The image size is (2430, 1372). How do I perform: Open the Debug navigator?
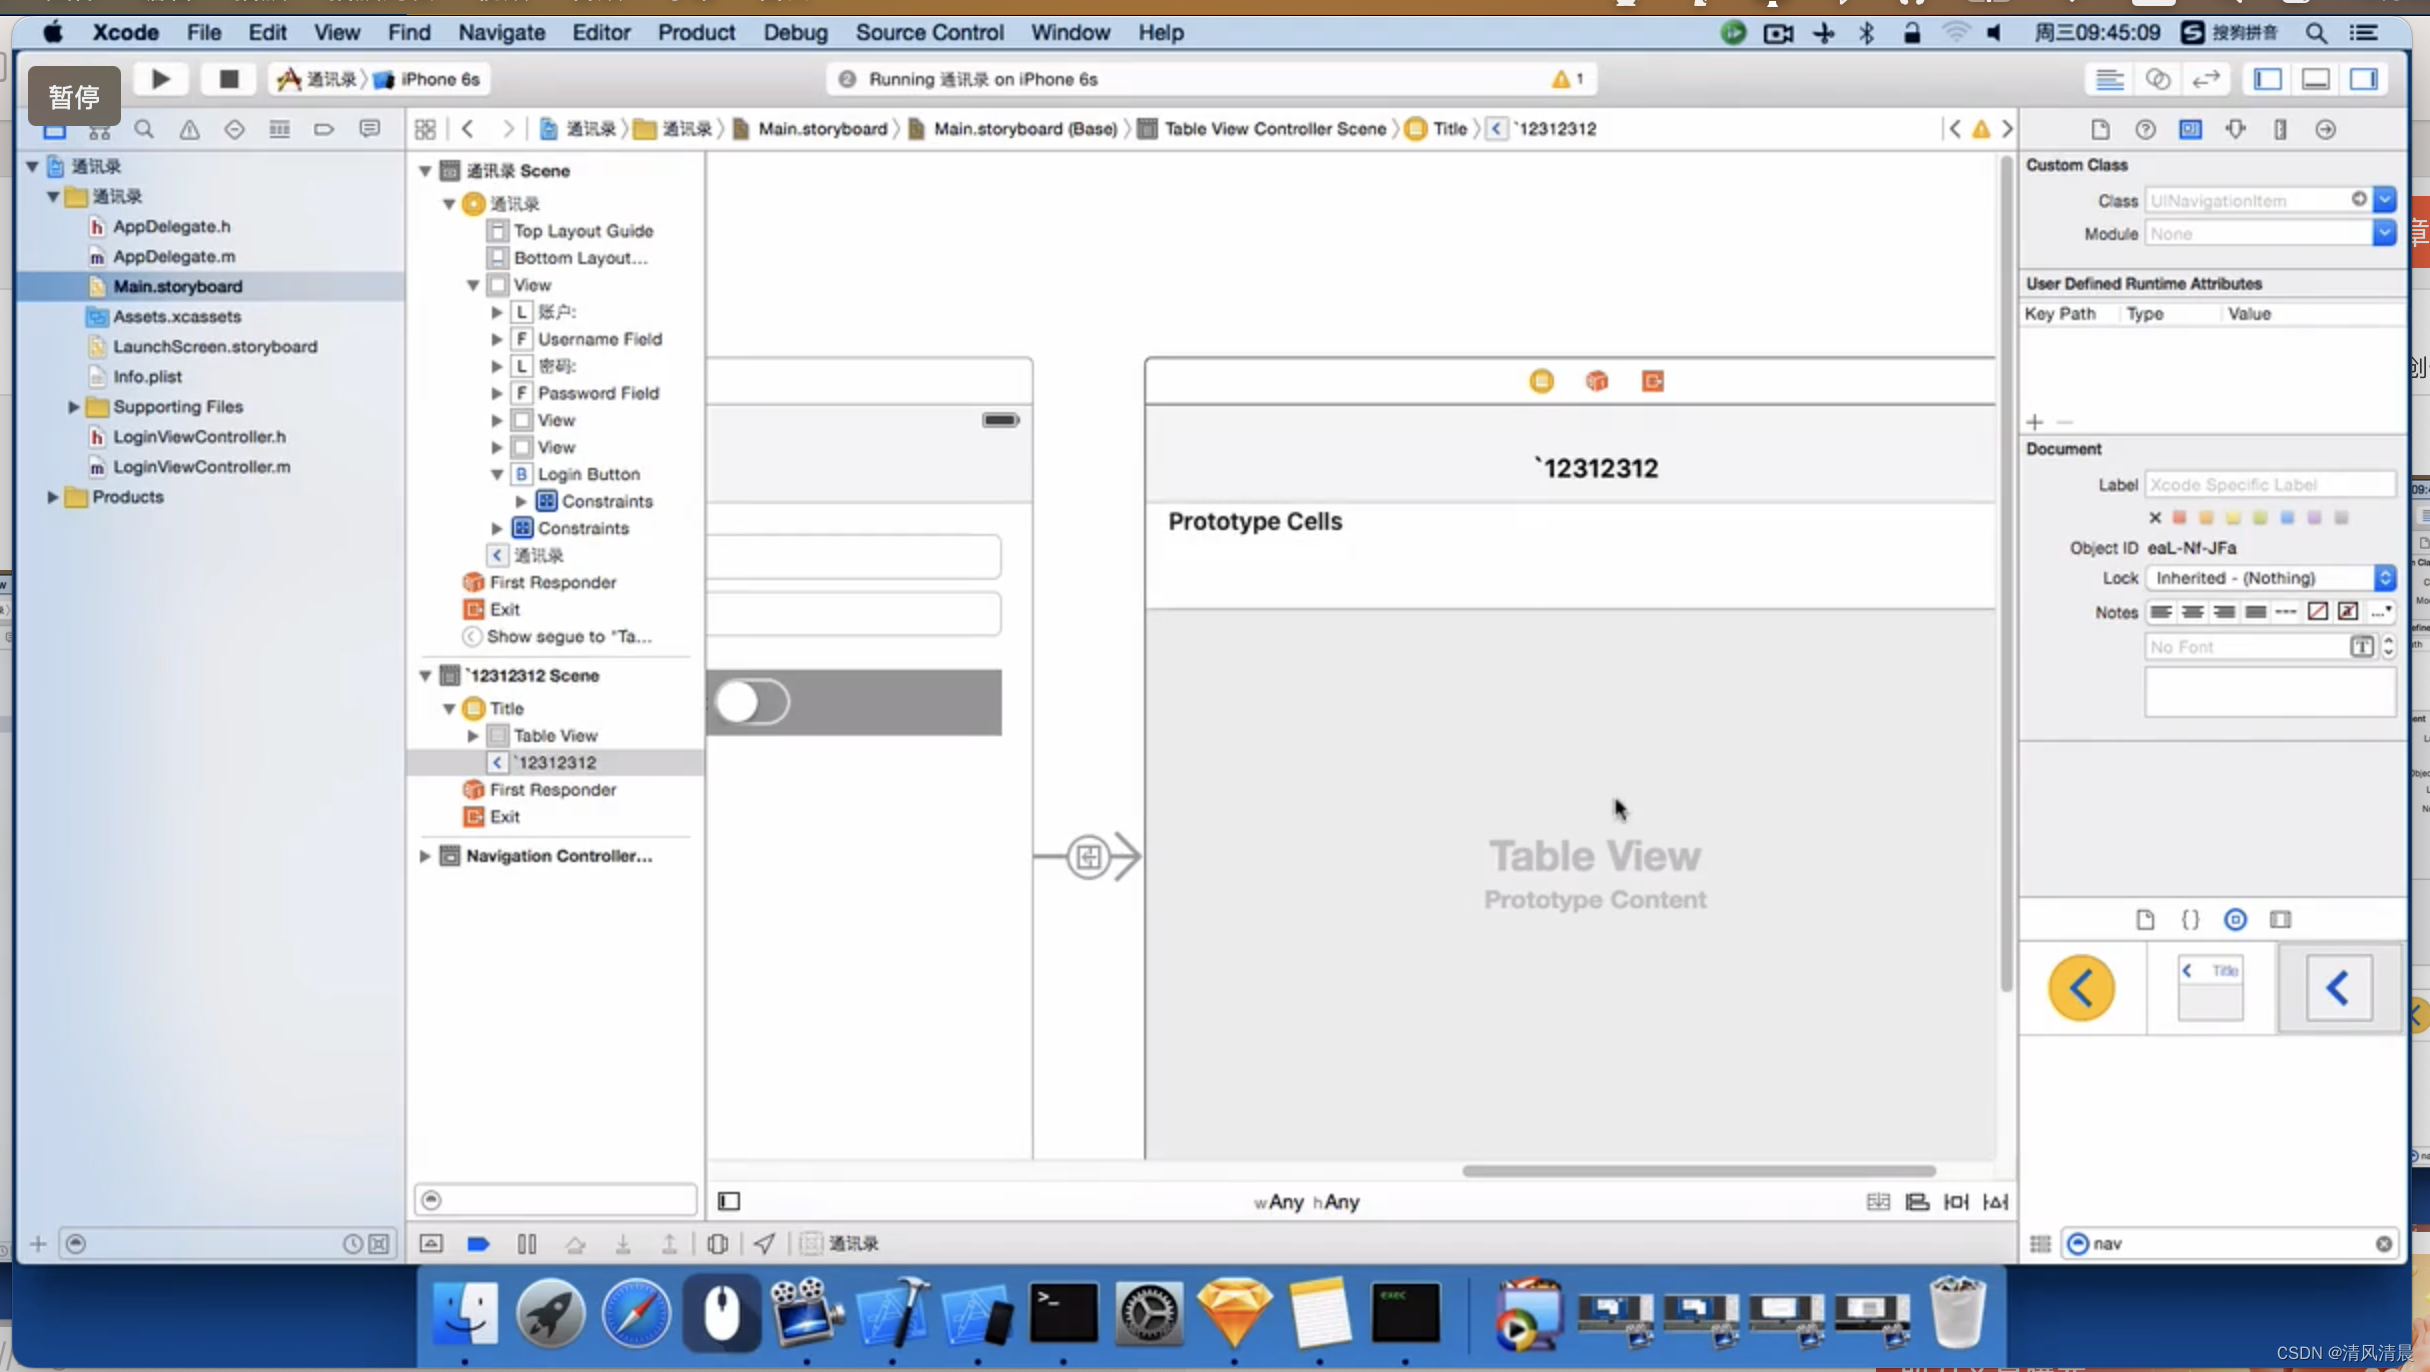coord(279,130)
